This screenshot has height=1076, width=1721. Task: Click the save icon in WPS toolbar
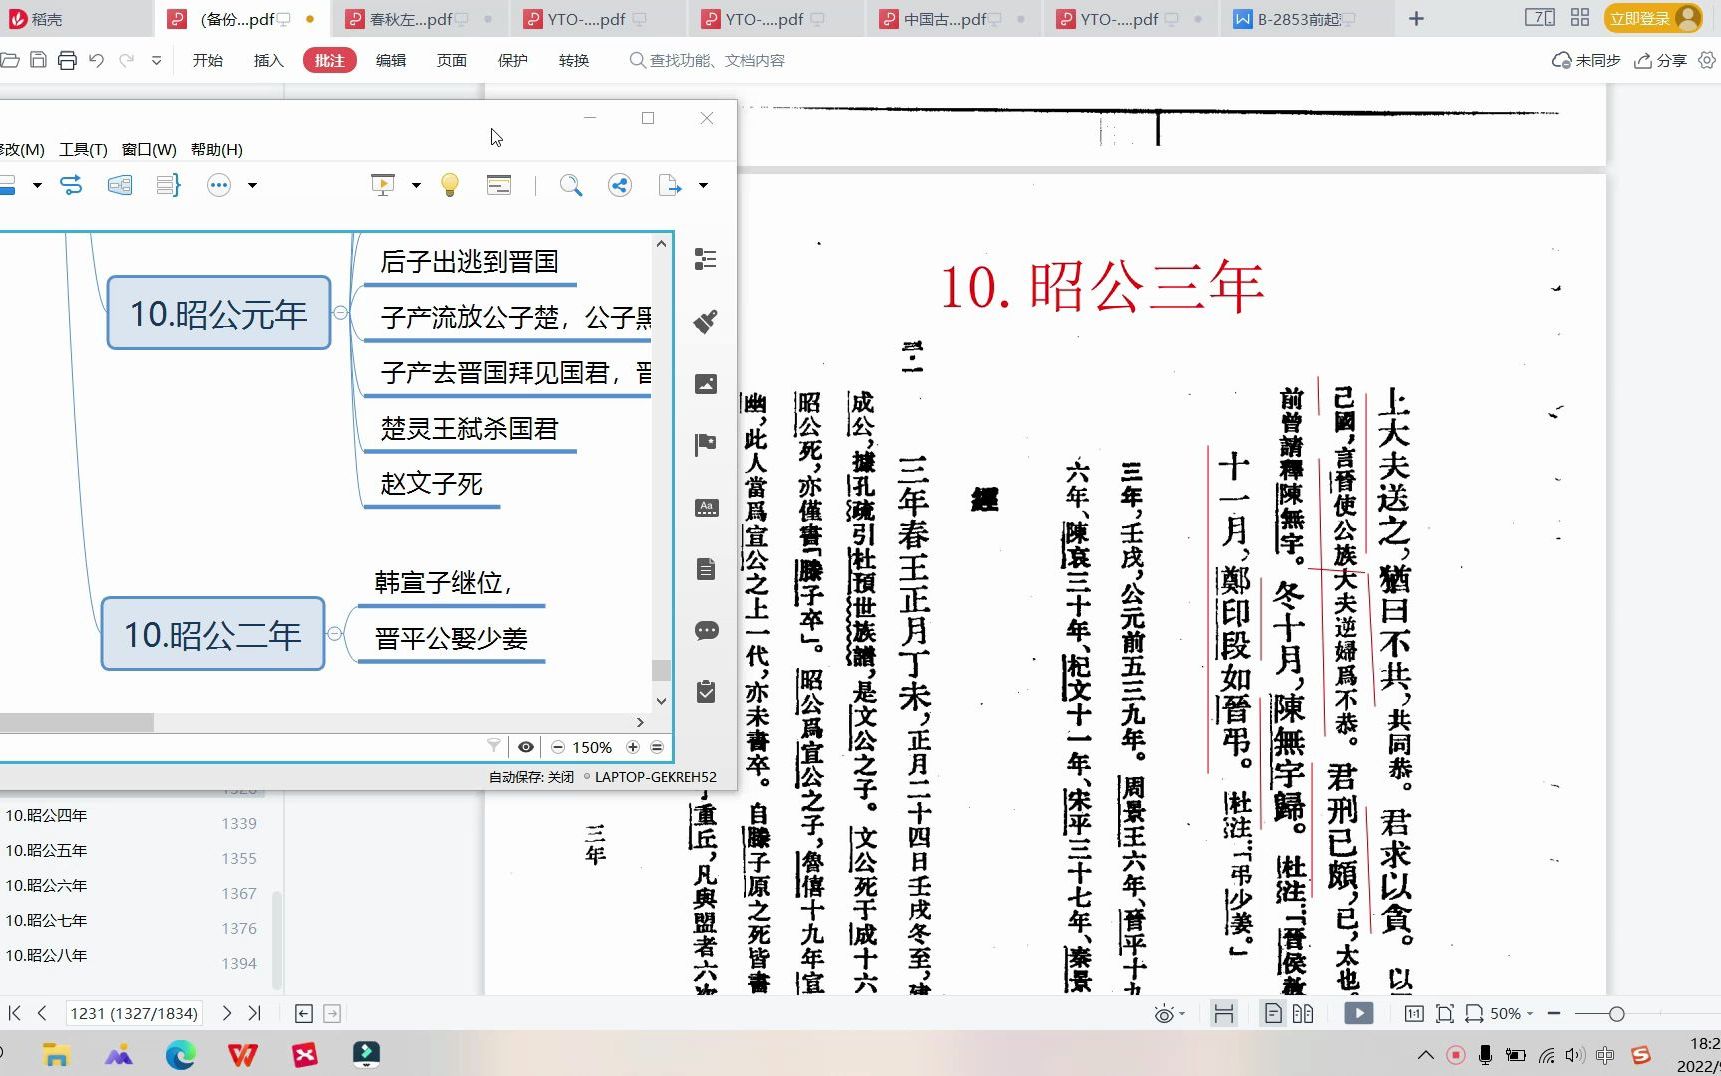[x=38, y=61]
